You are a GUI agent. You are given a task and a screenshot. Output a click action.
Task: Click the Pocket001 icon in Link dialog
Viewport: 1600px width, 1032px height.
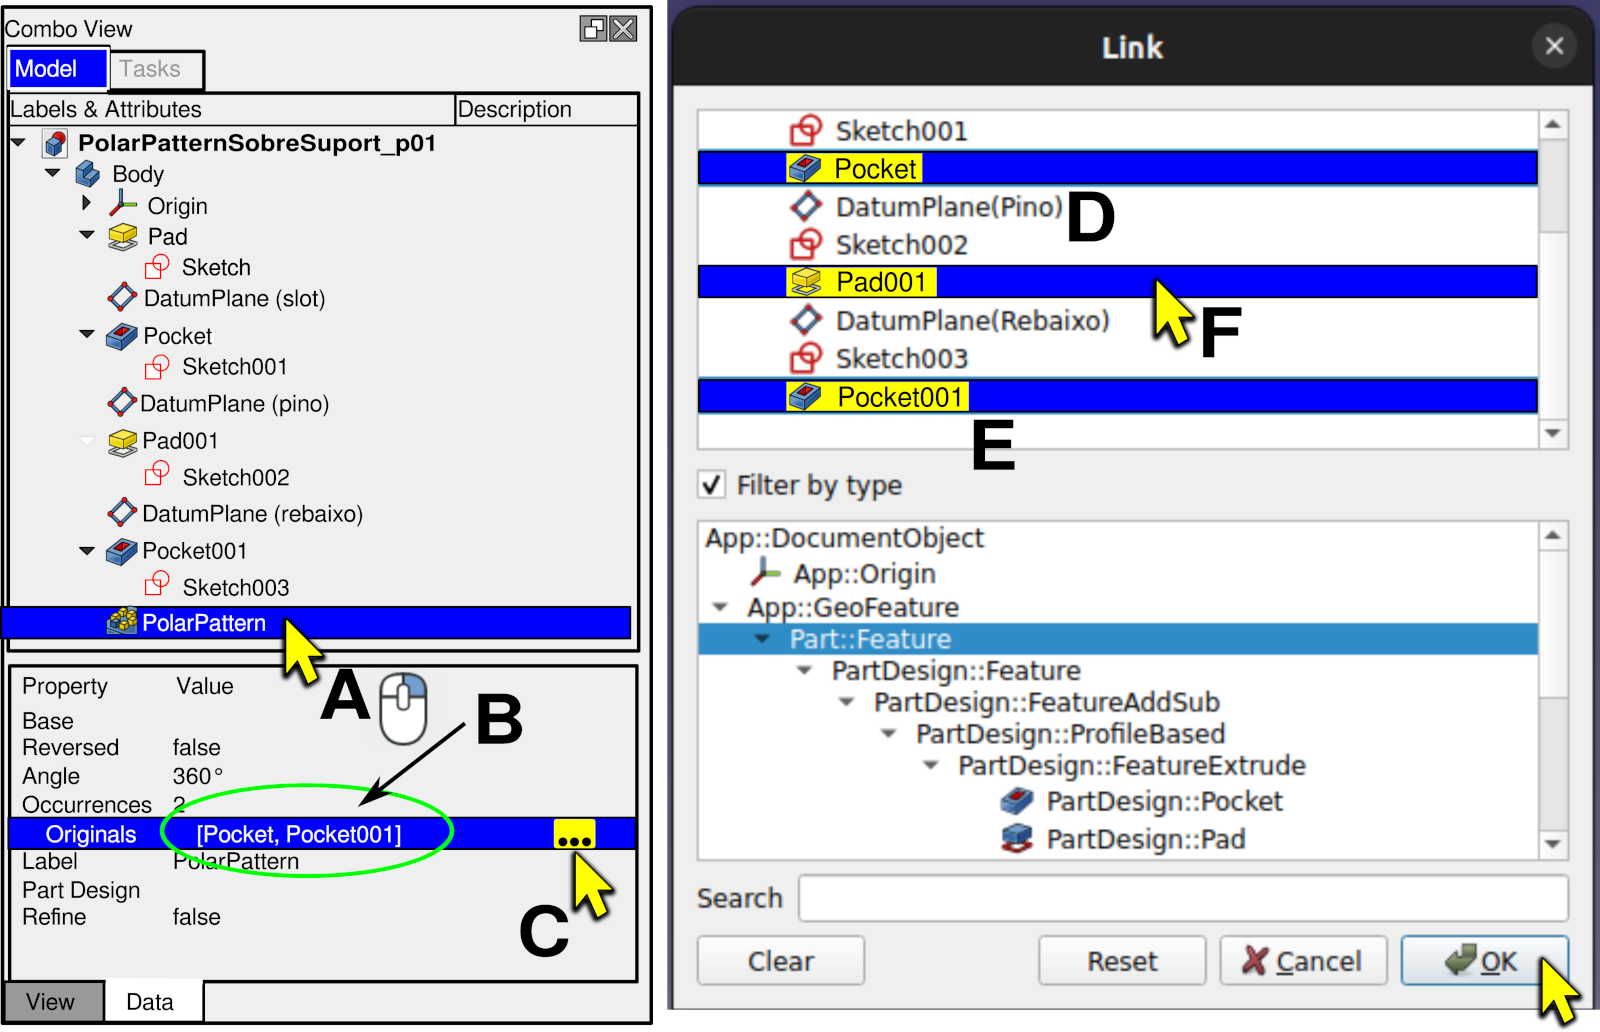[x=805, y=397]
